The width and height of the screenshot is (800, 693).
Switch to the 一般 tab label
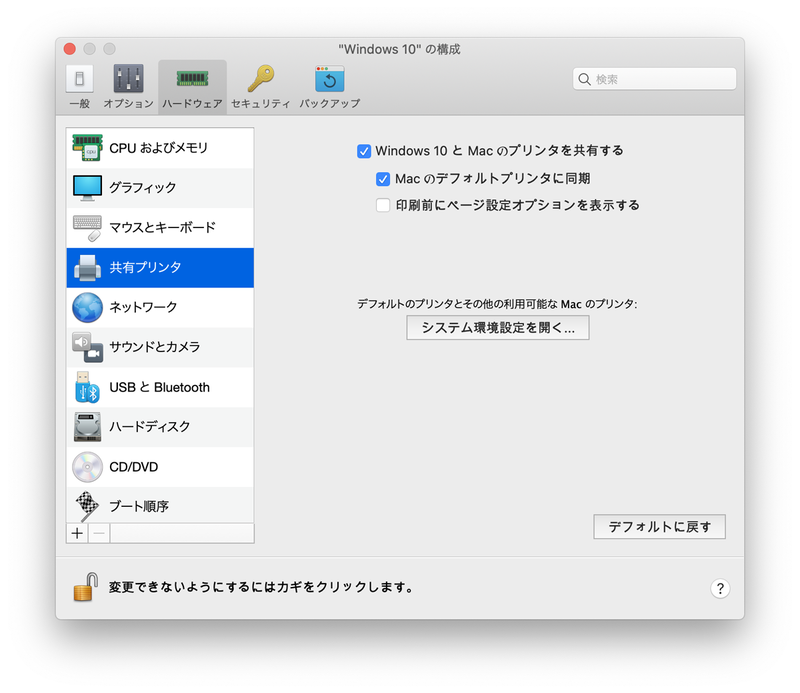(80, 104)
